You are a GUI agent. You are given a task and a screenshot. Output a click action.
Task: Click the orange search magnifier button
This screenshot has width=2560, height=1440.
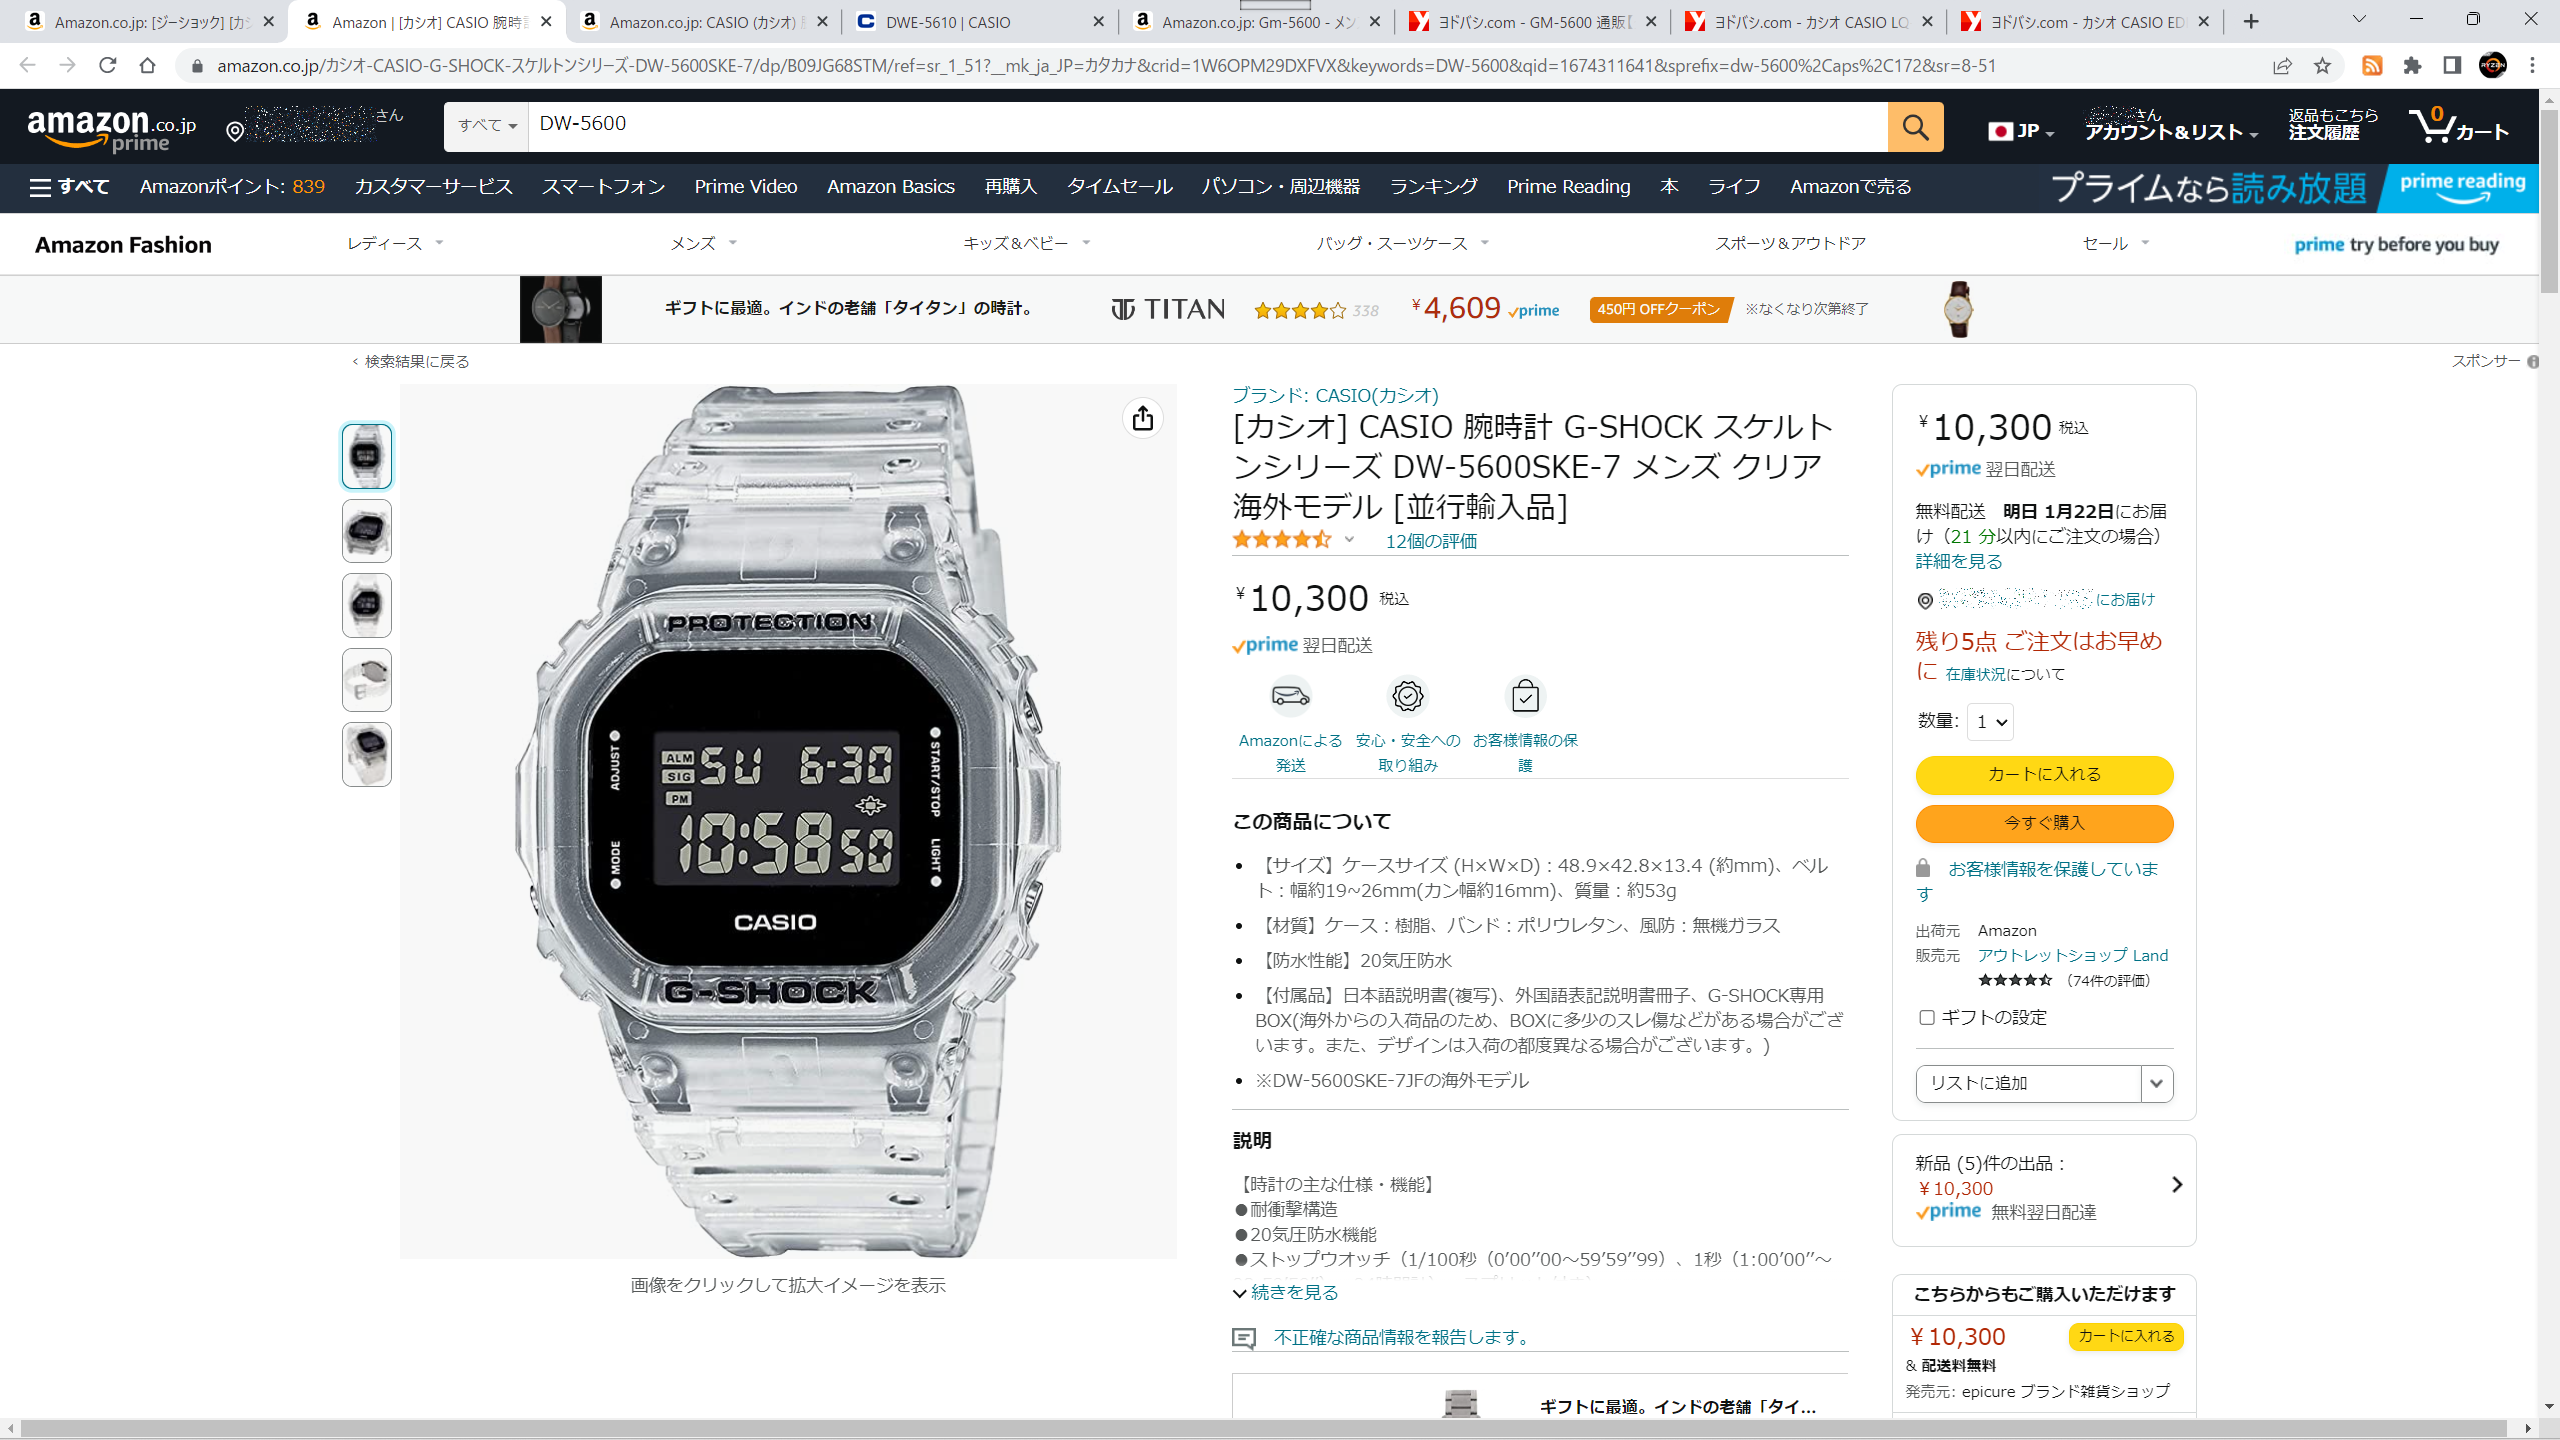coord(1915,127)
